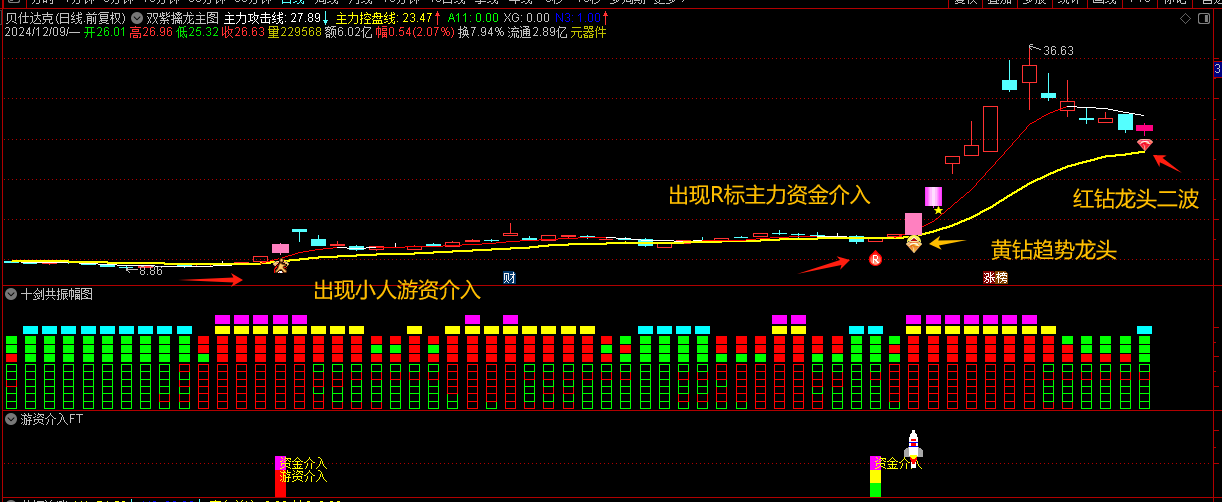Click the 8.86 low price label

(x=150, y=271)
